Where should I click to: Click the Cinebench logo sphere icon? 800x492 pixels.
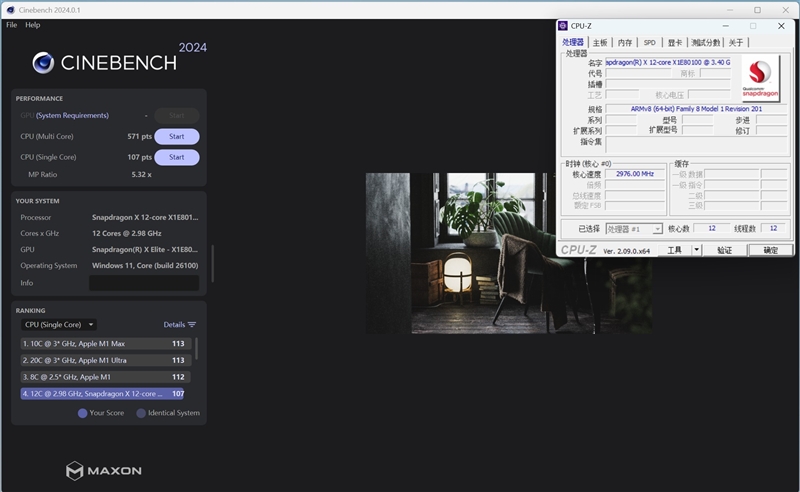tap(43, 63)
